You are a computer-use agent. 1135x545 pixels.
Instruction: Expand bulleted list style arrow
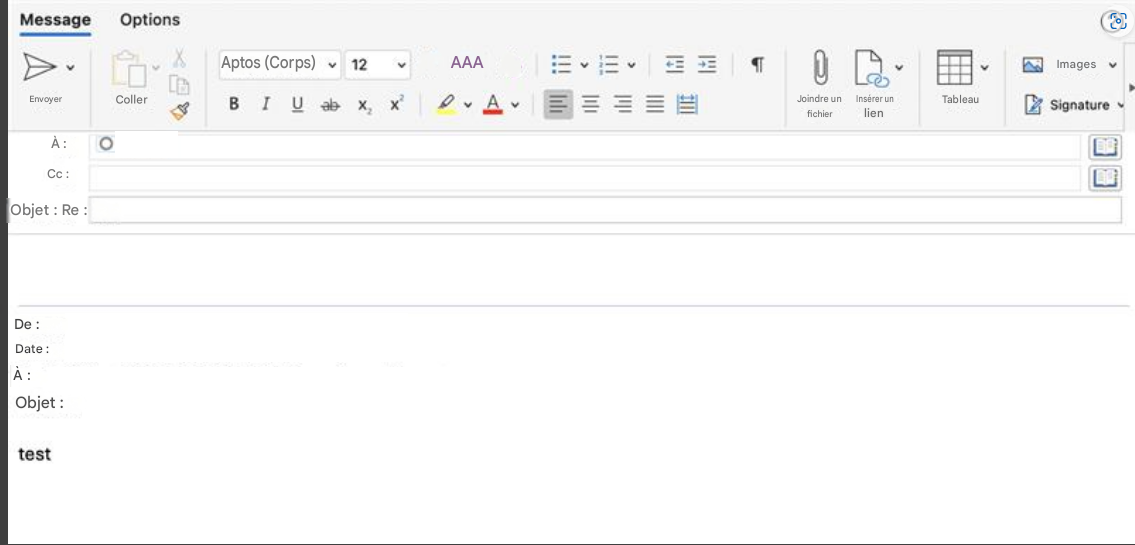(x=584, y=65)
